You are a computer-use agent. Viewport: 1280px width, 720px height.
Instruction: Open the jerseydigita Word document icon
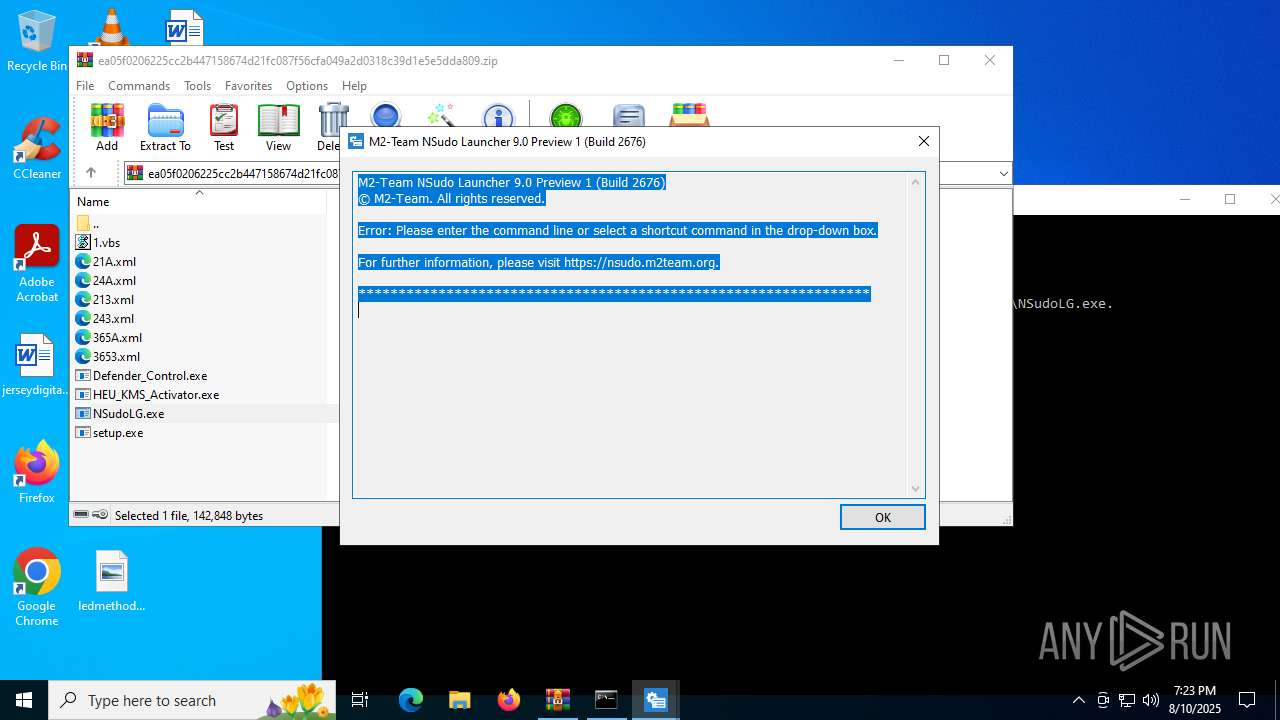click(36, 364)
